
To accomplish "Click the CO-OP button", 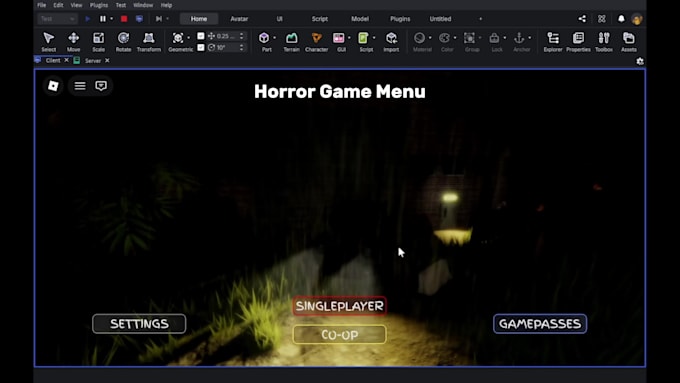I will pyautogui.click(x=340, y=335).
